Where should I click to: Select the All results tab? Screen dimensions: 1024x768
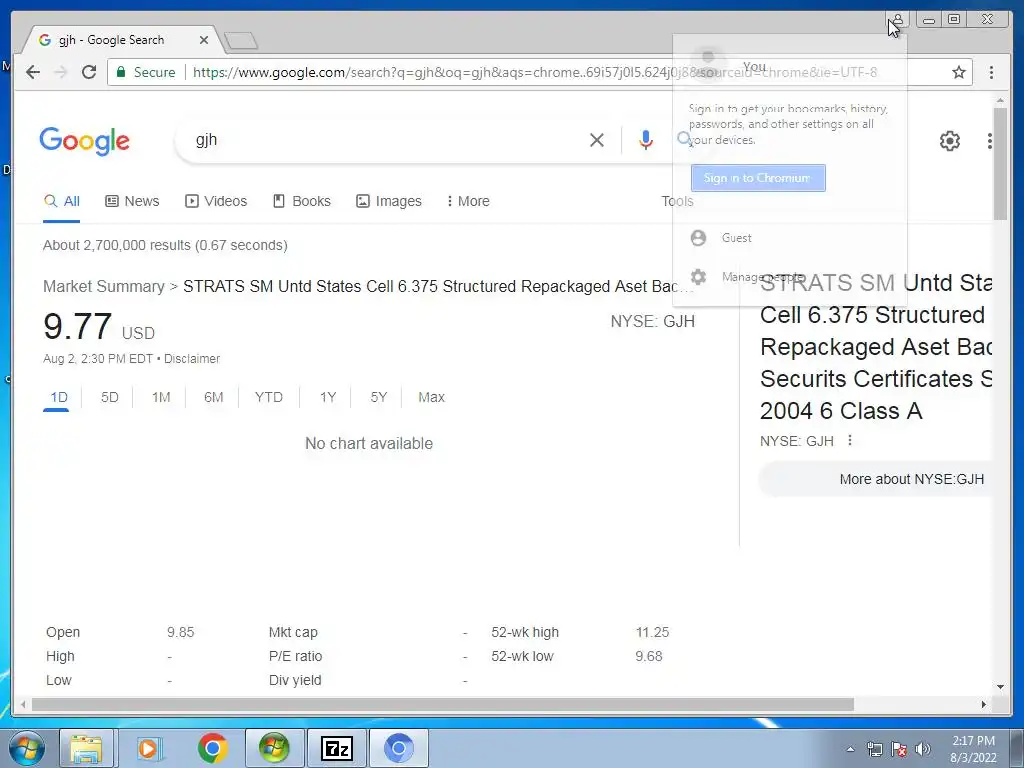61,201
